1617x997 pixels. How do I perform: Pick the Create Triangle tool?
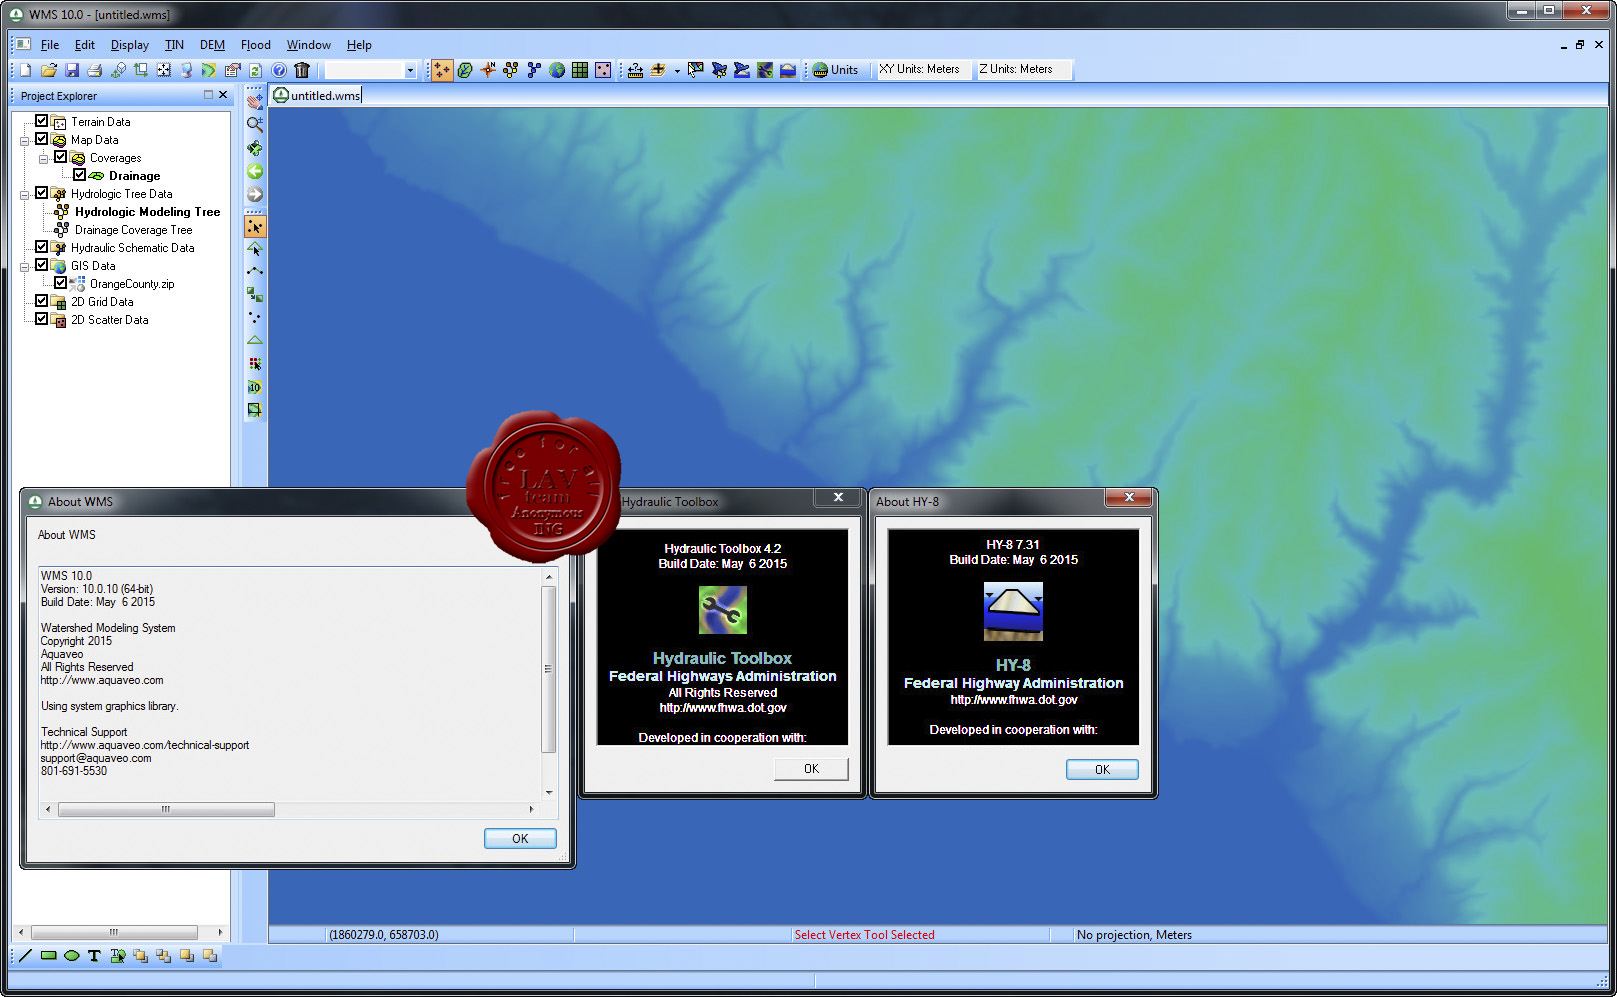(255, 341)
